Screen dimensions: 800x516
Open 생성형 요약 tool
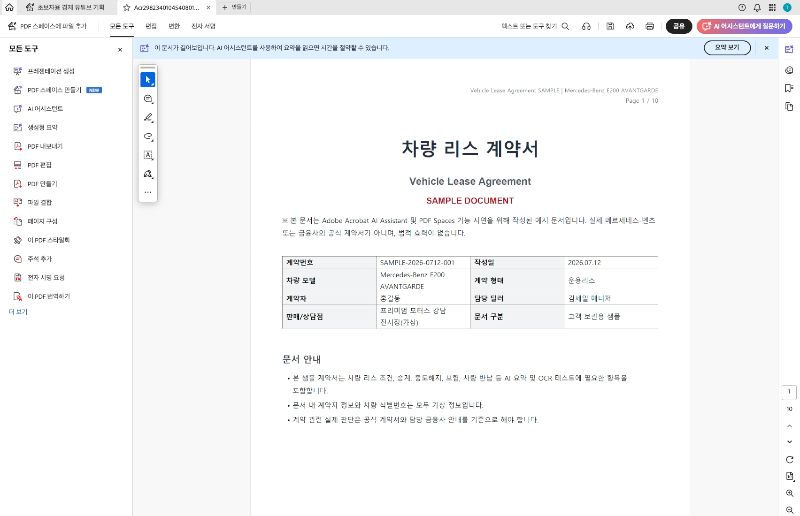click(36, 128)
